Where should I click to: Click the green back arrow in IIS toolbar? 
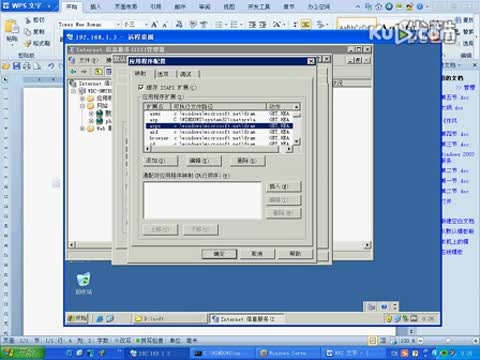point(73,72)
